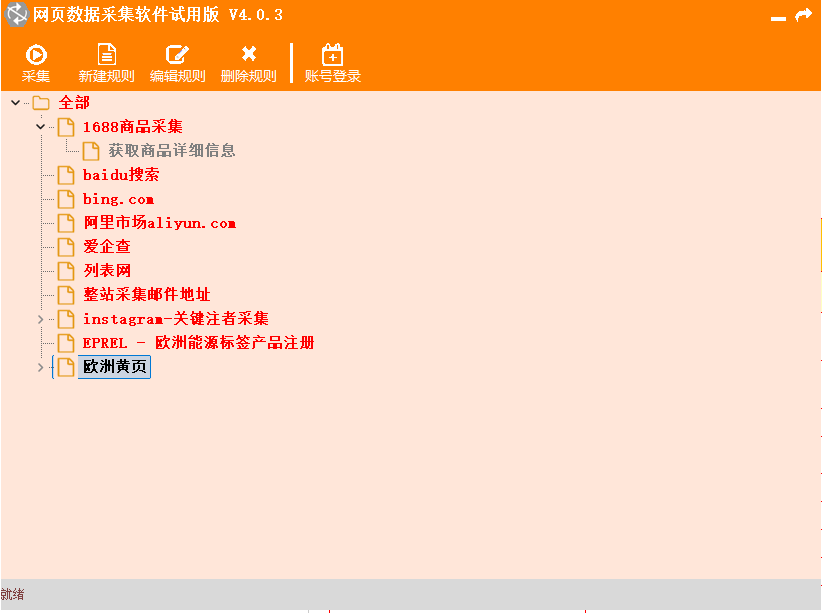This screenshot has width=822, height=613.
Task: Click the app logo in title bar
Action: pyautogui.click(x=16, y=14)
